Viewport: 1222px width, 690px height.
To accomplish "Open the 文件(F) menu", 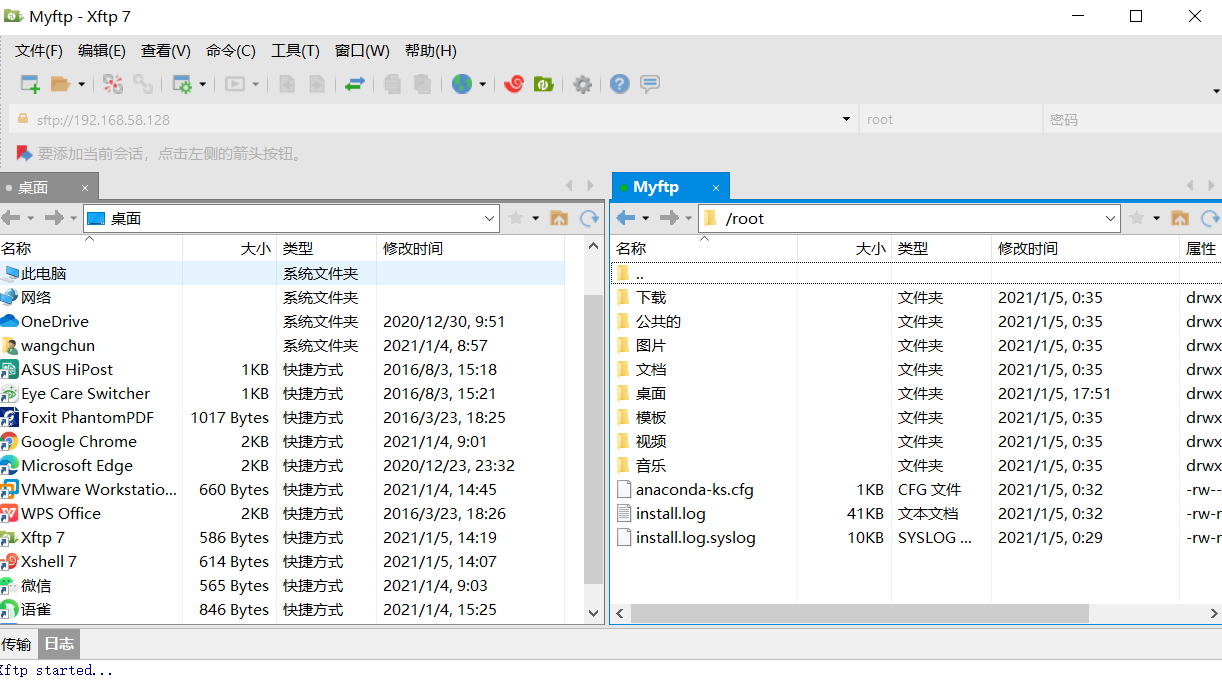I will [x=39, y=51].
